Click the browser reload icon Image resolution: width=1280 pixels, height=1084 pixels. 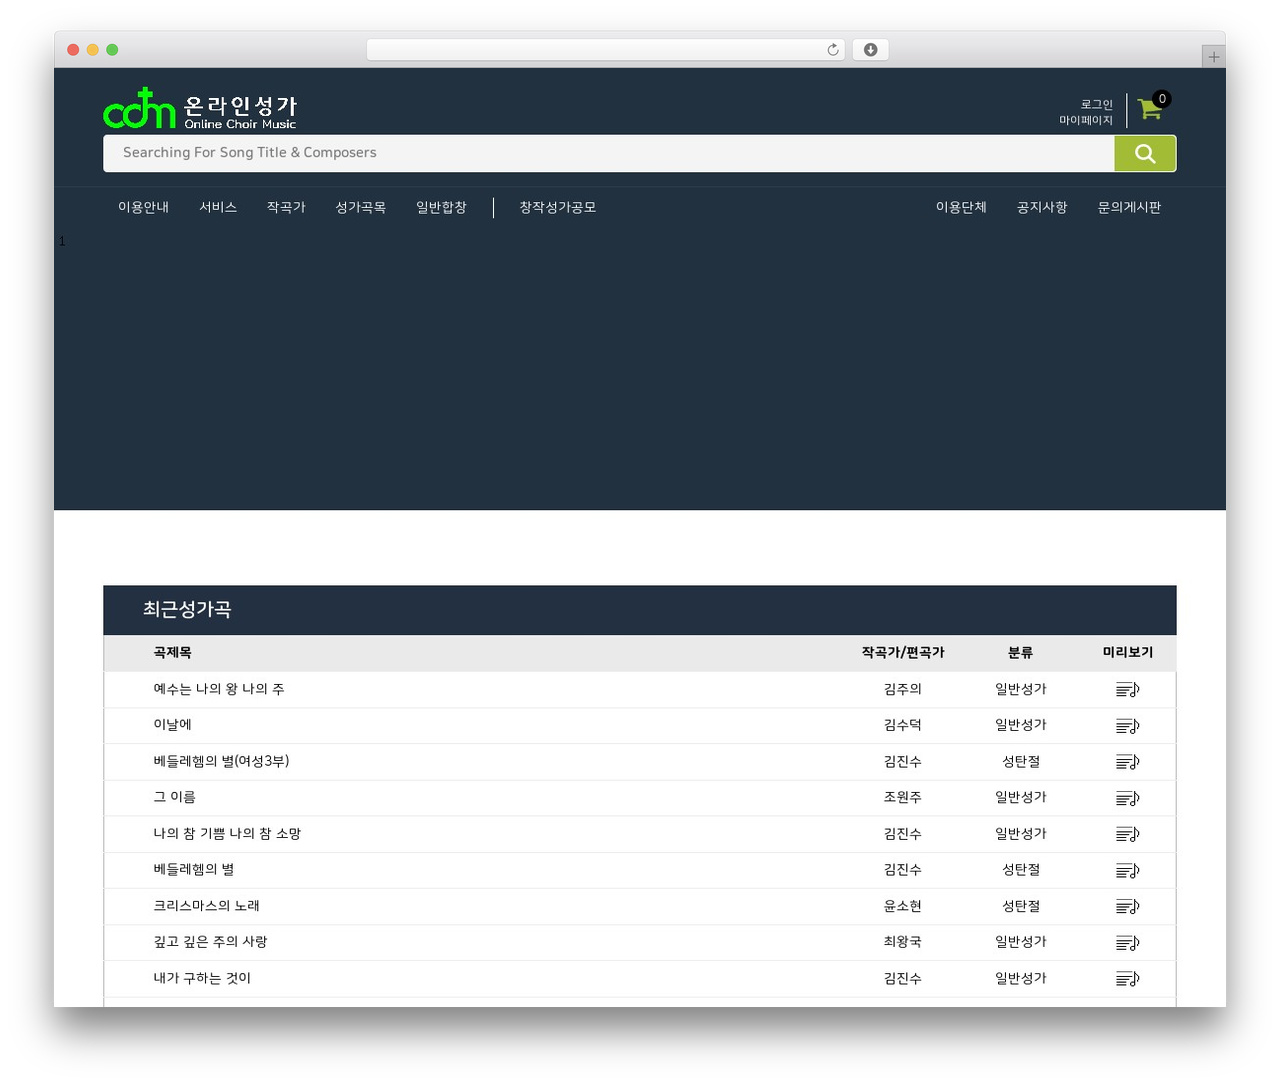click(833, 50)
